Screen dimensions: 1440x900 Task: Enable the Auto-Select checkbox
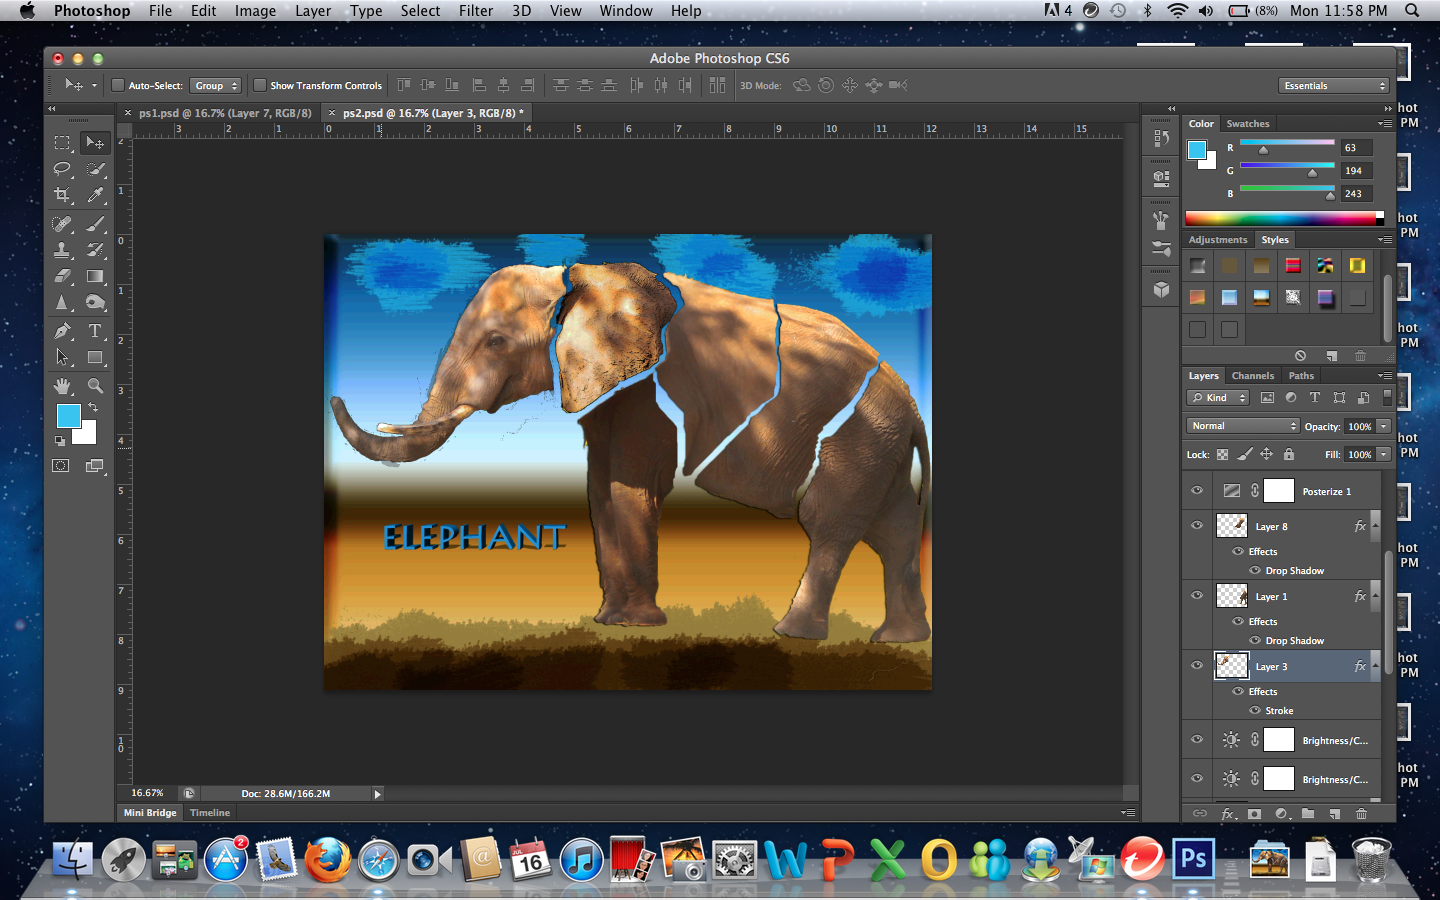pos(117,85)
